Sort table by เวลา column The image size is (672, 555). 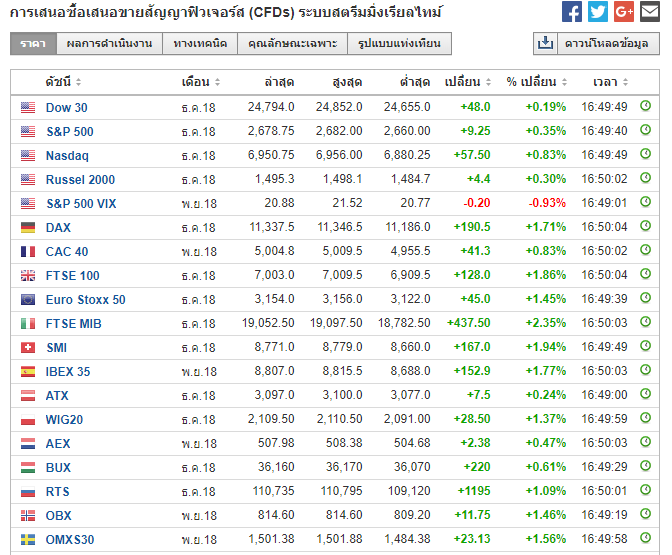click(610, 82)
